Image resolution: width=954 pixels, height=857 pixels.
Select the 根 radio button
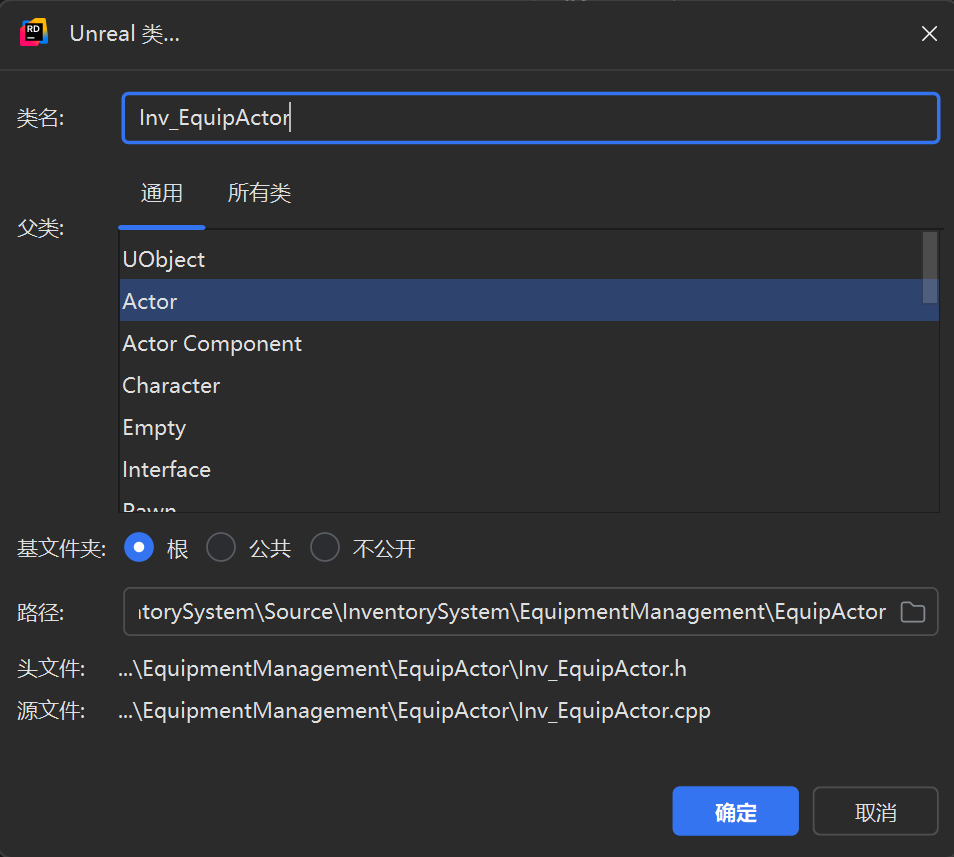(x=139, y=548)
